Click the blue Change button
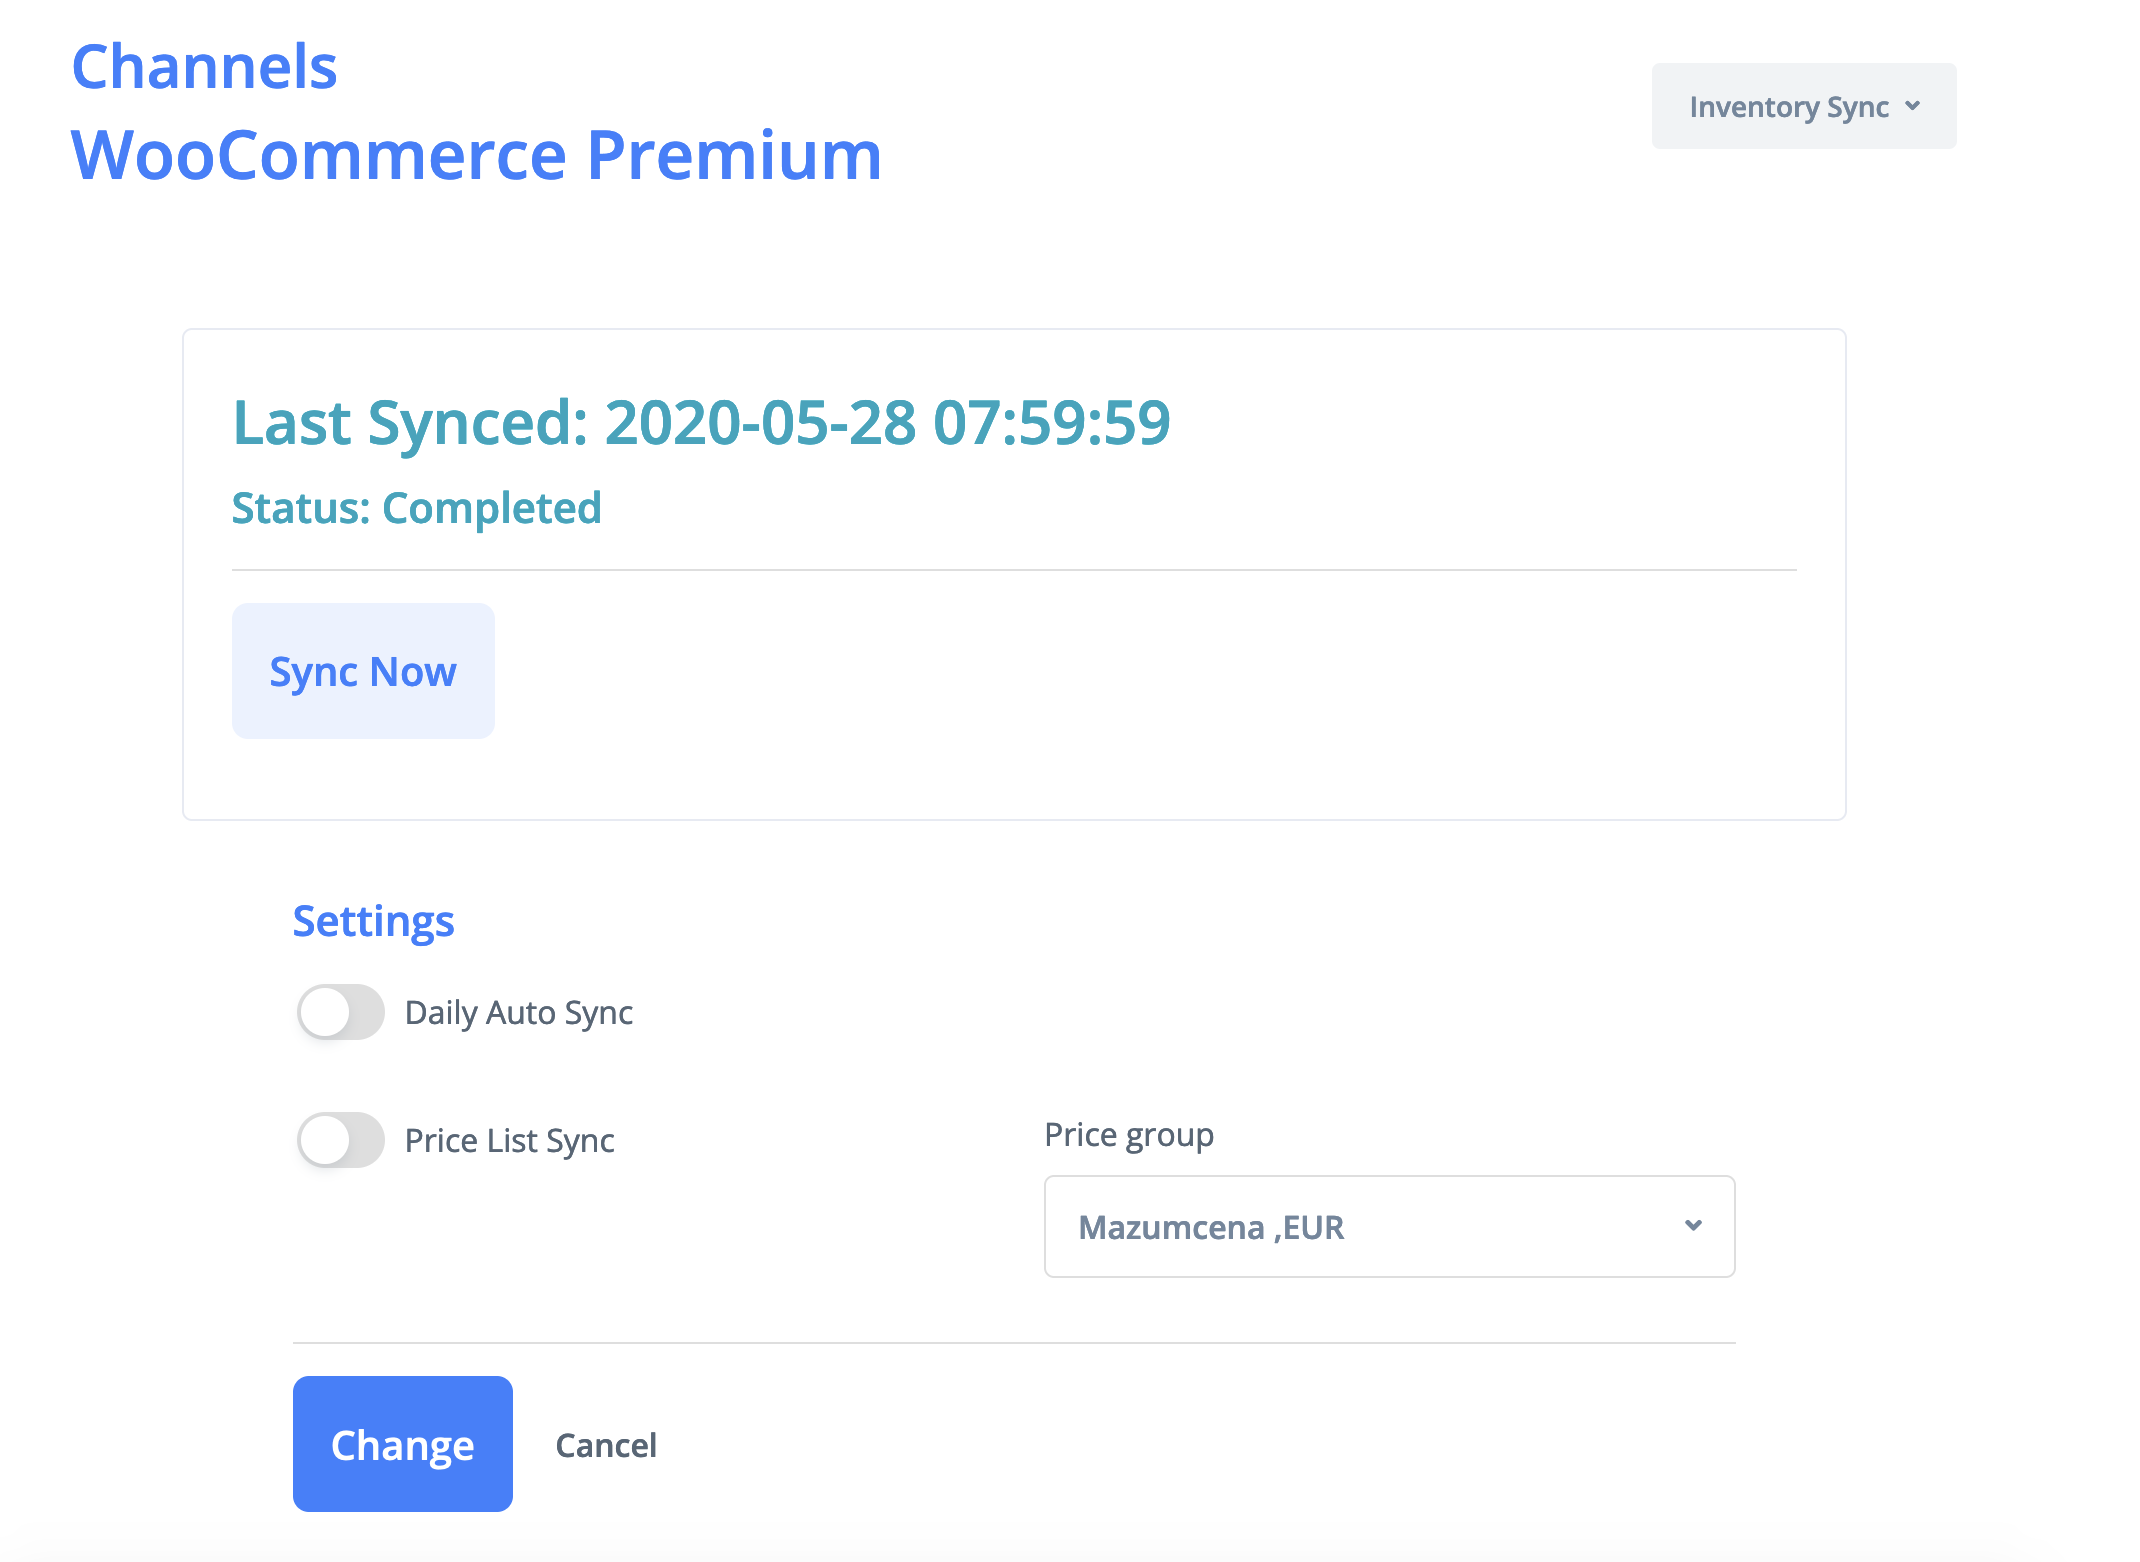2140x1562 pixels. 402,1444
